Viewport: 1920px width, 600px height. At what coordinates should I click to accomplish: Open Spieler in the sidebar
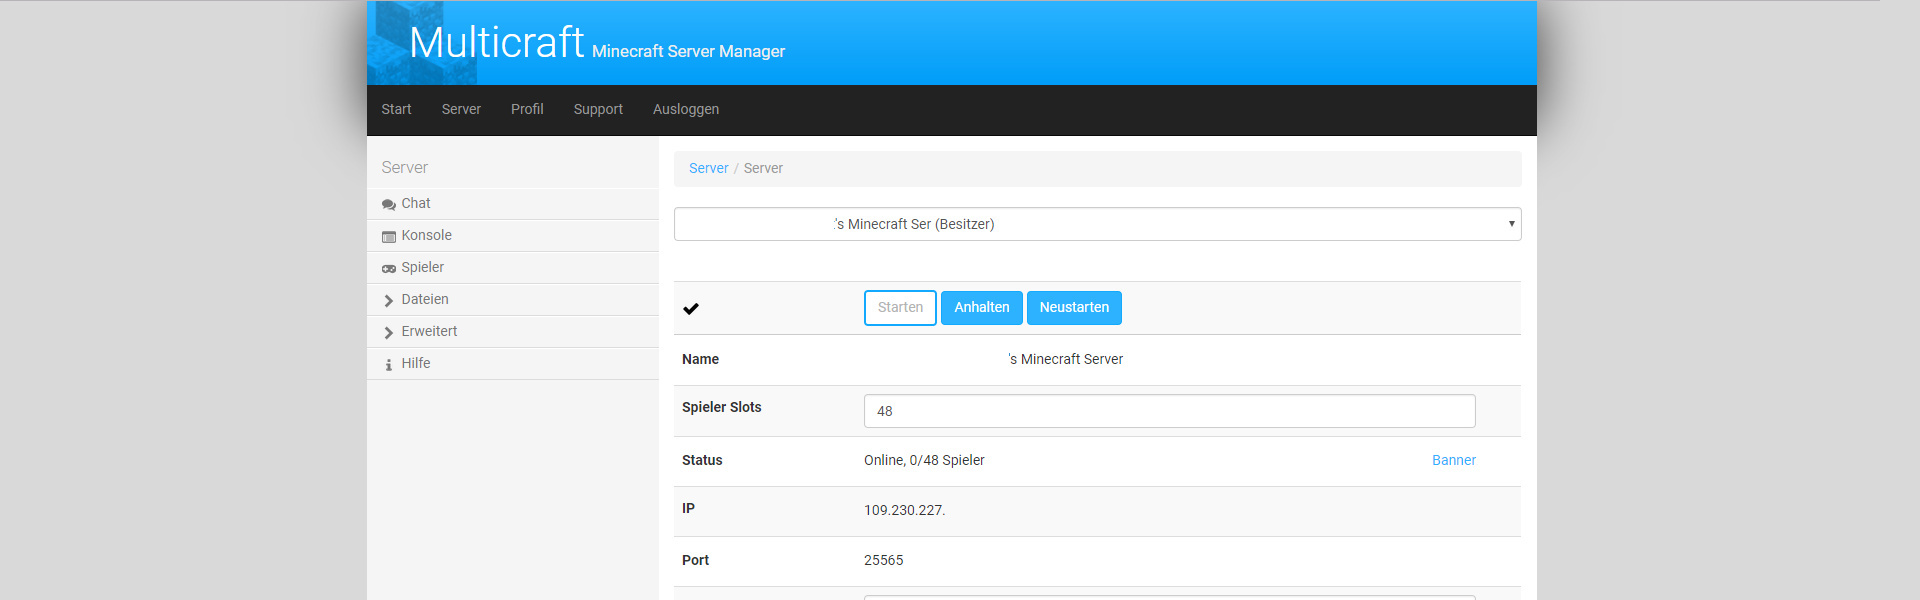click(513, 267)
